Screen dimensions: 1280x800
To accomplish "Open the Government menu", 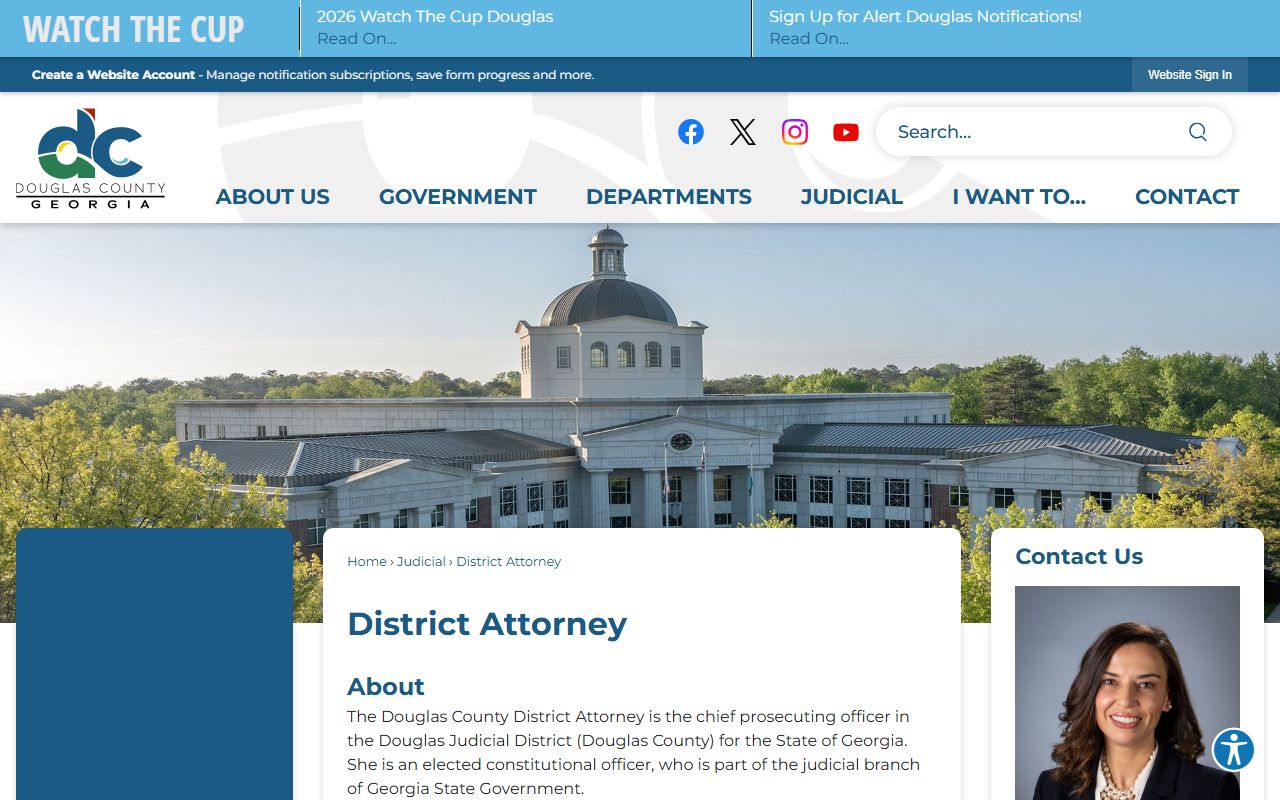I will [x=458, y=197].
